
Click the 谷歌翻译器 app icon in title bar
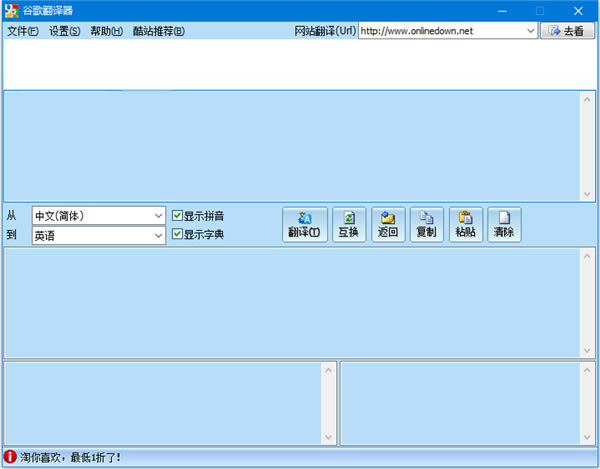click(x=11, y=10)
